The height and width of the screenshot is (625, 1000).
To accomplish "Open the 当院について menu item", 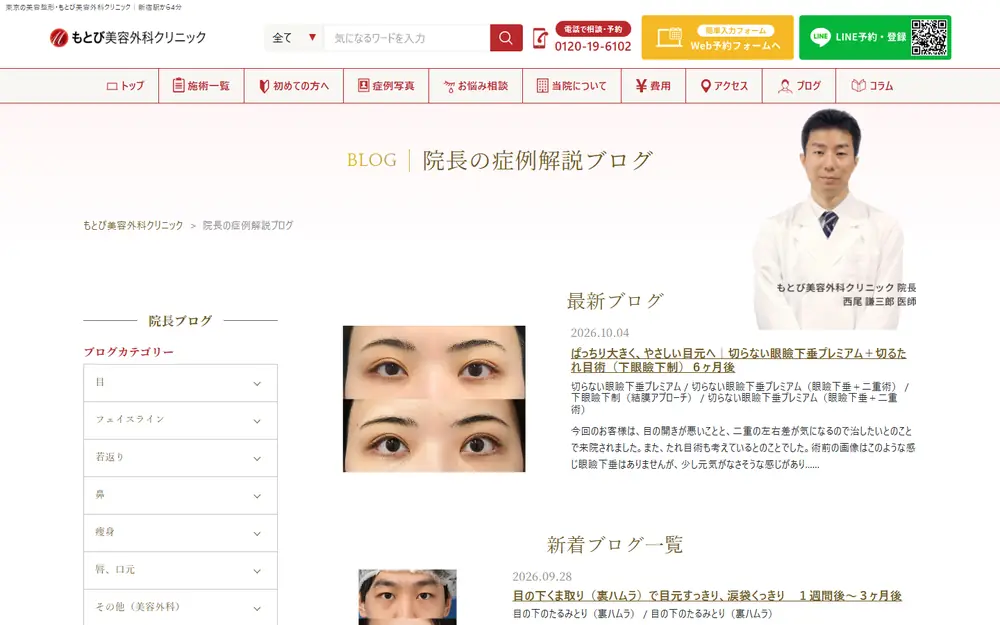I will point(572,86).
